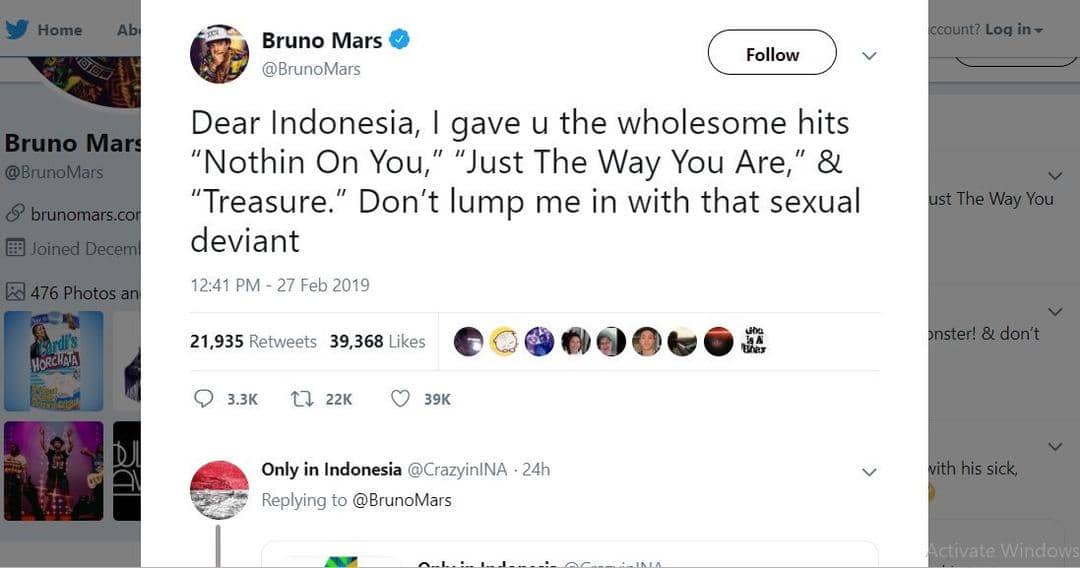This screenshot has height=568, width=1080.
Task: Click the reply speech bubble icon
Action: 204,399
